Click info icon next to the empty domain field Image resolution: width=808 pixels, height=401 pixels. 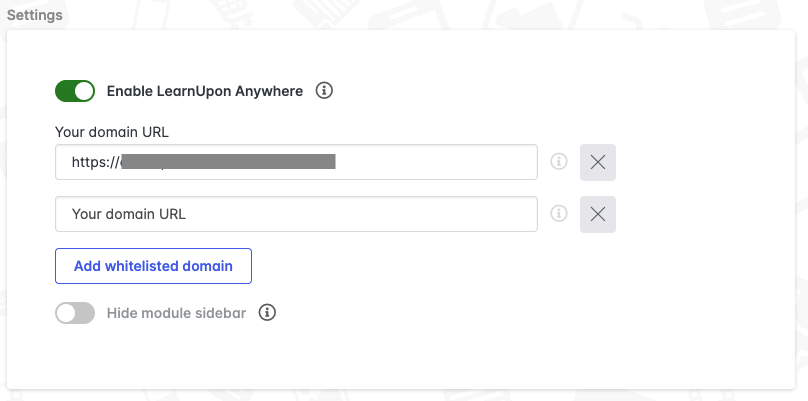point(560,213)
